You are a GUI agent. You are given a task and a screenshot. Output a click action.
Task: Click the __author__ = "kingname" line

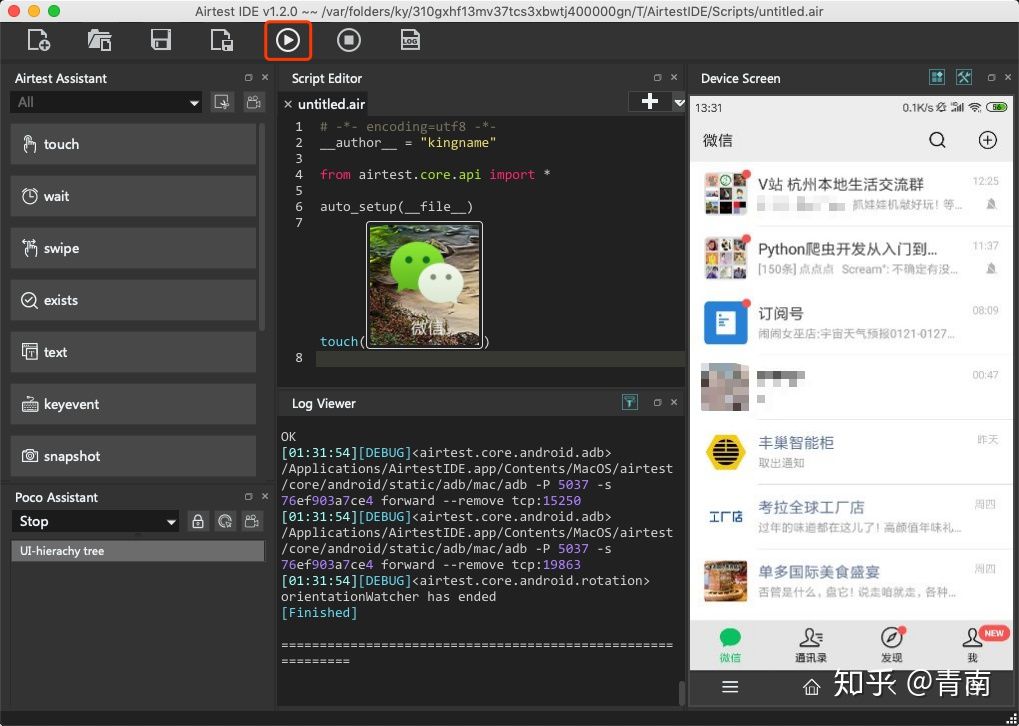[408, 143]
